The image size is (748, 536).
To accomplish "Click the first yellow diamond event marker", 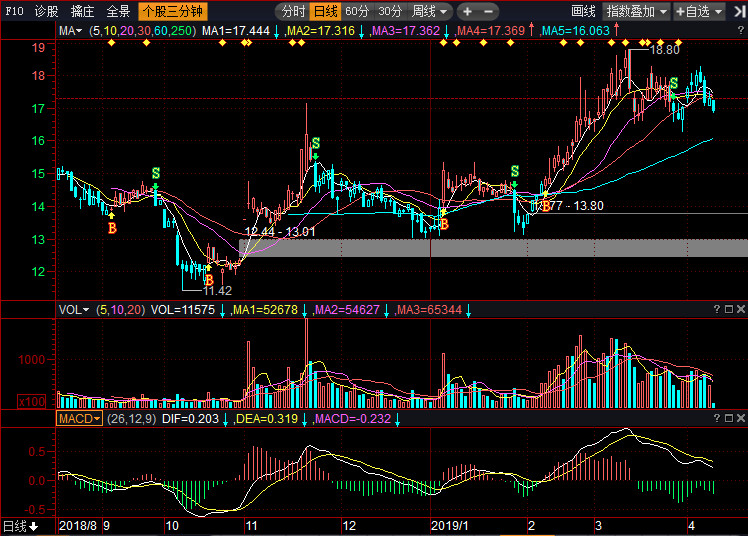I will pyautogui.click(x=111, y=43).
